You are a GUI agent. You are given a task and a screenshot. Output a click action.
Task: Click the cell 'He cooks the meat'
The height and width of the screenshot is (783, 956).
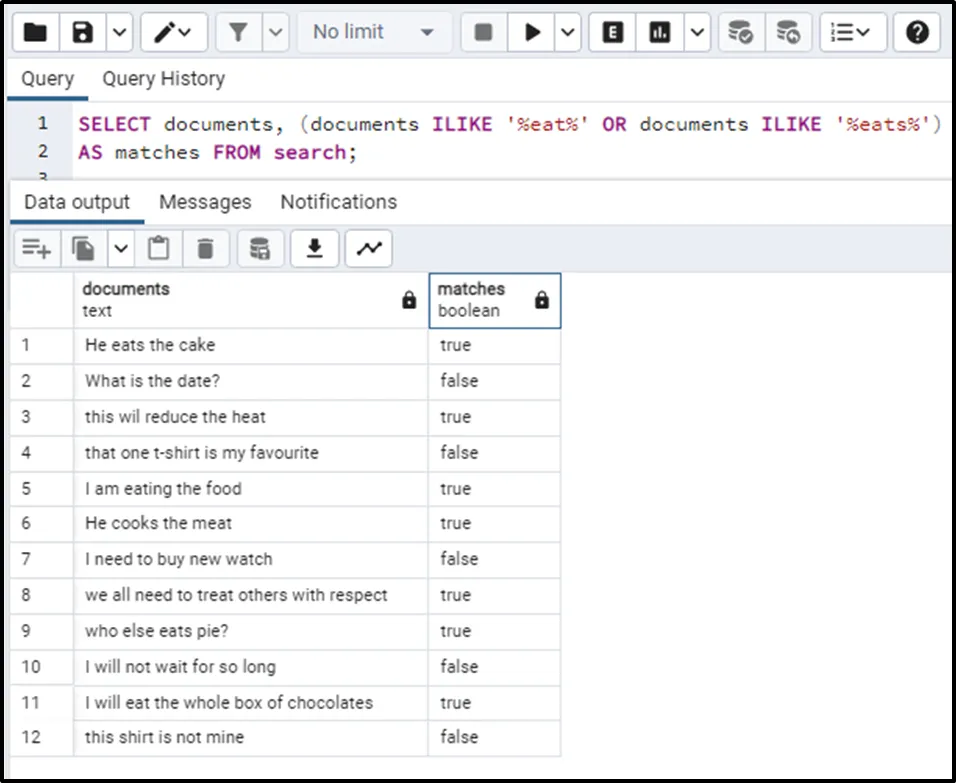pyautogui.click(x=158, y=523)
